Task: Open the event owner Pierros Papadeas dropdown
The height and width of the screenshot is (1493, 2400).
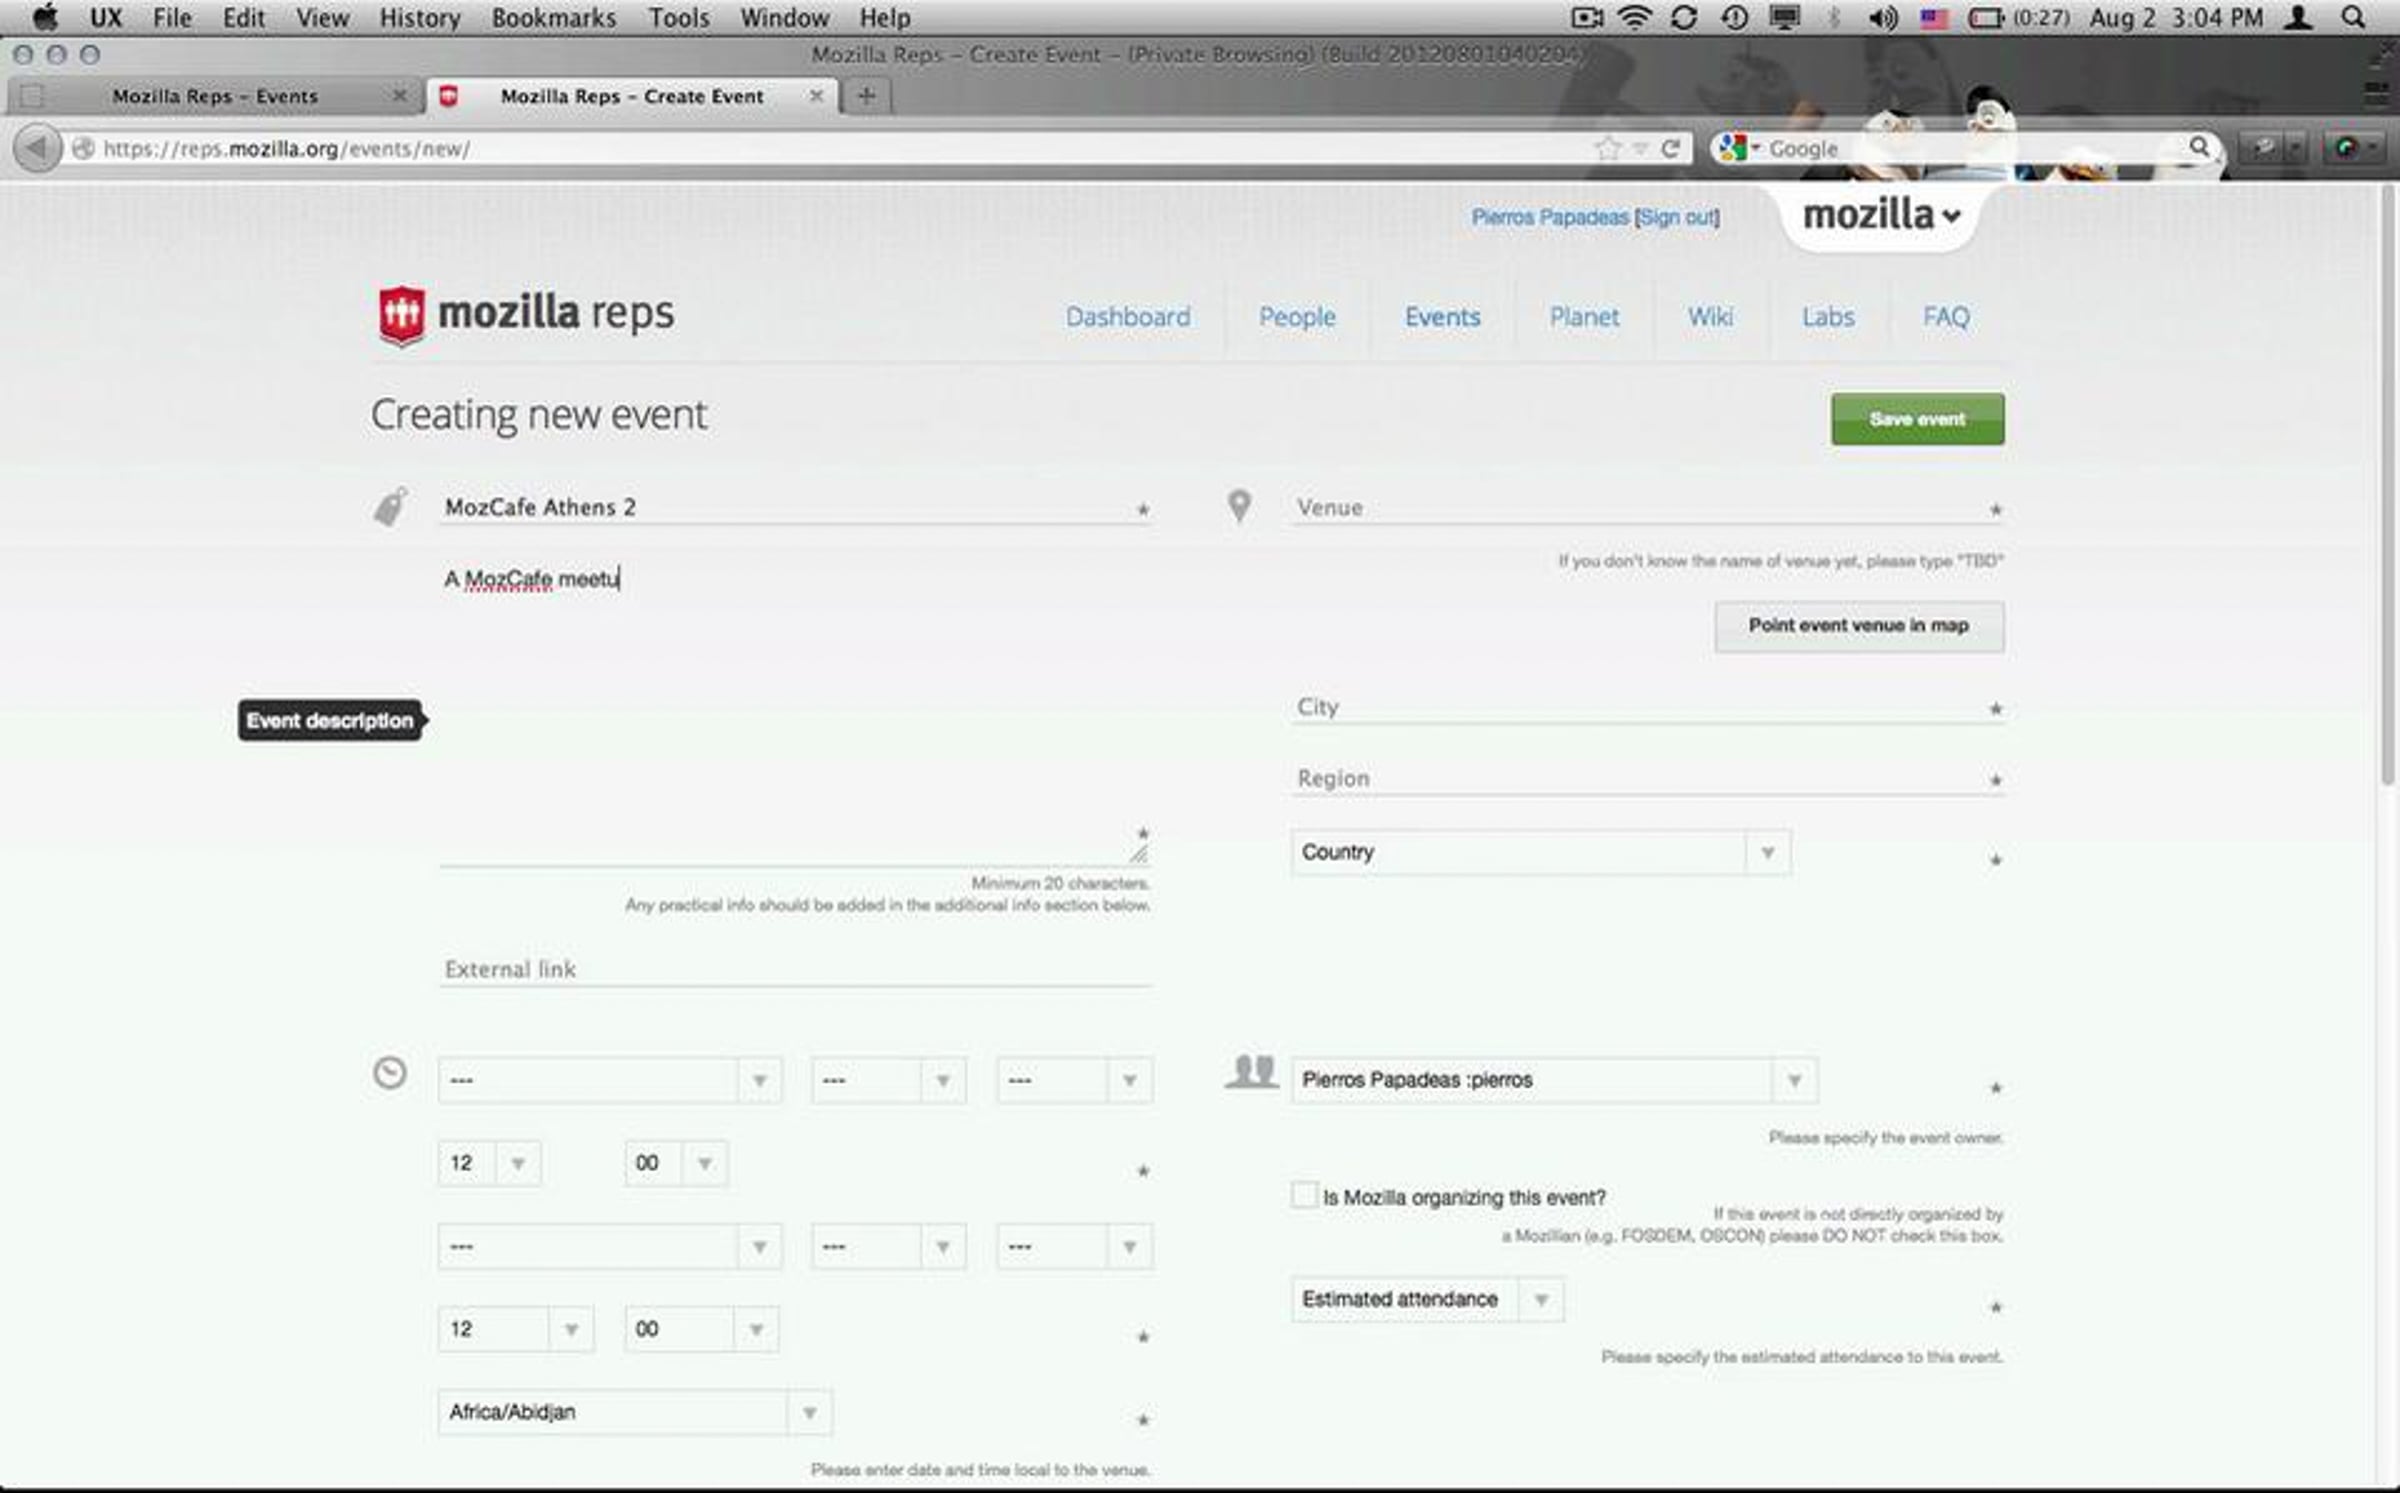Action: (x=1553, y=1080)
